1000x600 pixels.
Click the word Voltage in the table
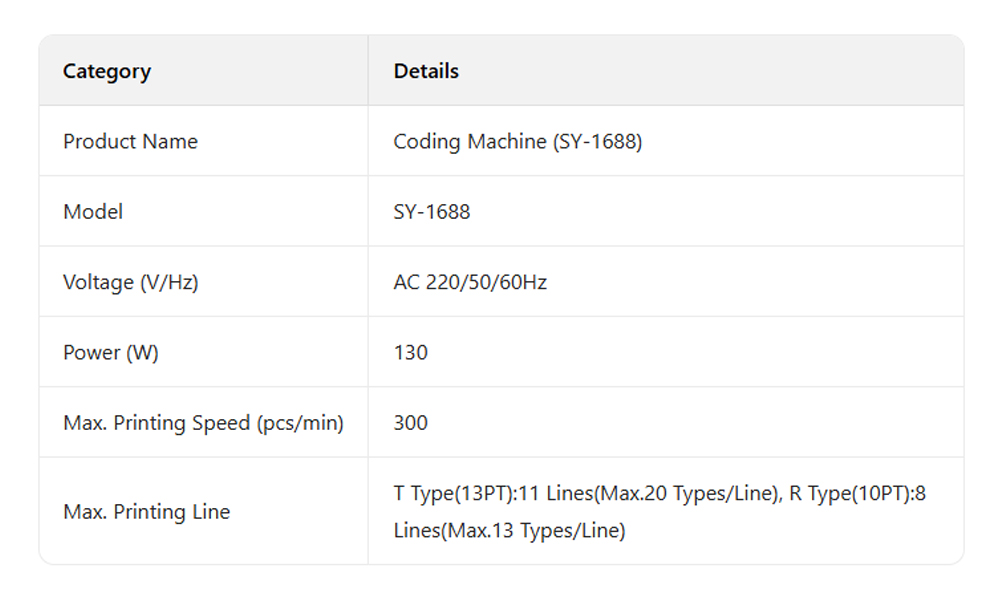tap(98, 282)
